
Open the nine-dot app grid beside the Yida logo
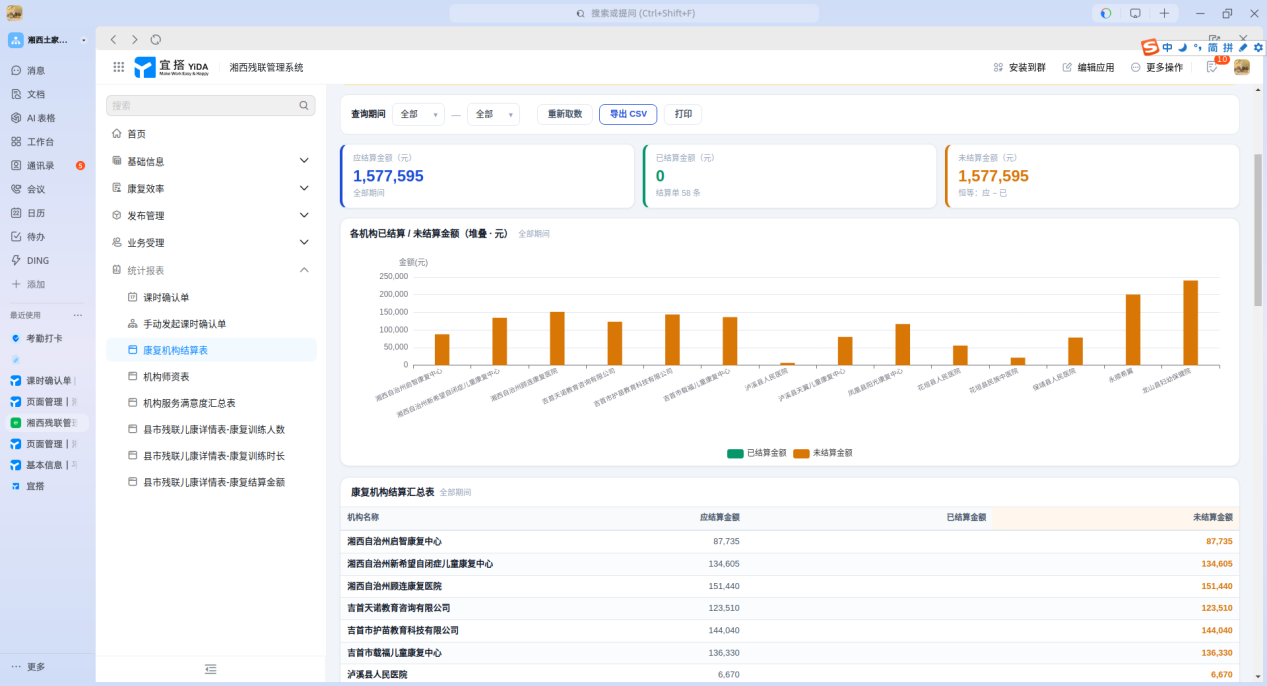119,67
